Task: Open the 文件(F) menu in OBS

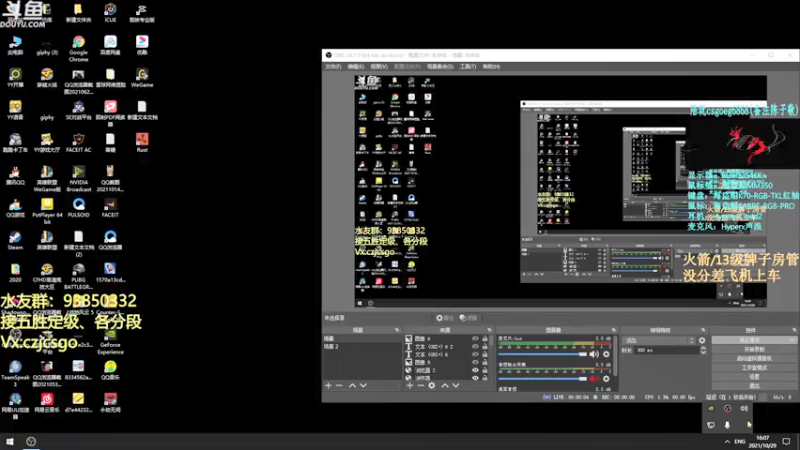Action: 333,67
